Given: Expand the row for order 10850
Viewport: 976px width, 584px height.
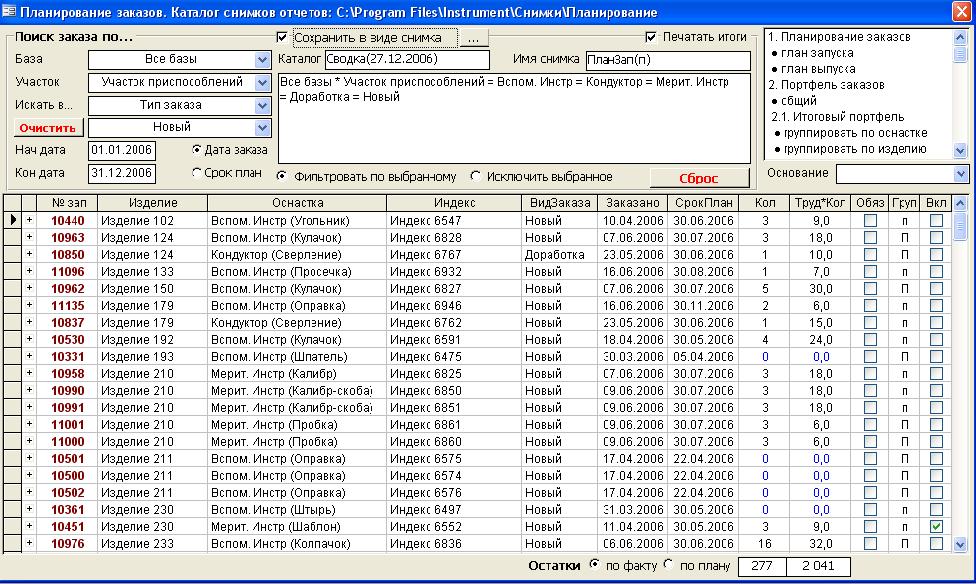Looking at the screenshot, I should coord(29,255).
